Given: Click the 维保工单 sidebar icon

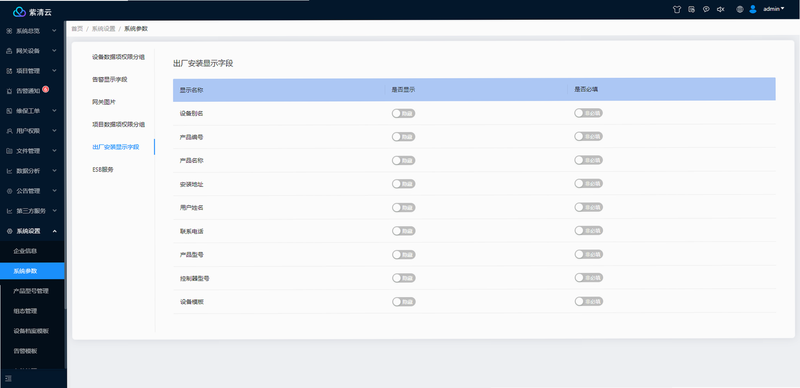Looking at the screenshot, I should click(x=9, y=111).
